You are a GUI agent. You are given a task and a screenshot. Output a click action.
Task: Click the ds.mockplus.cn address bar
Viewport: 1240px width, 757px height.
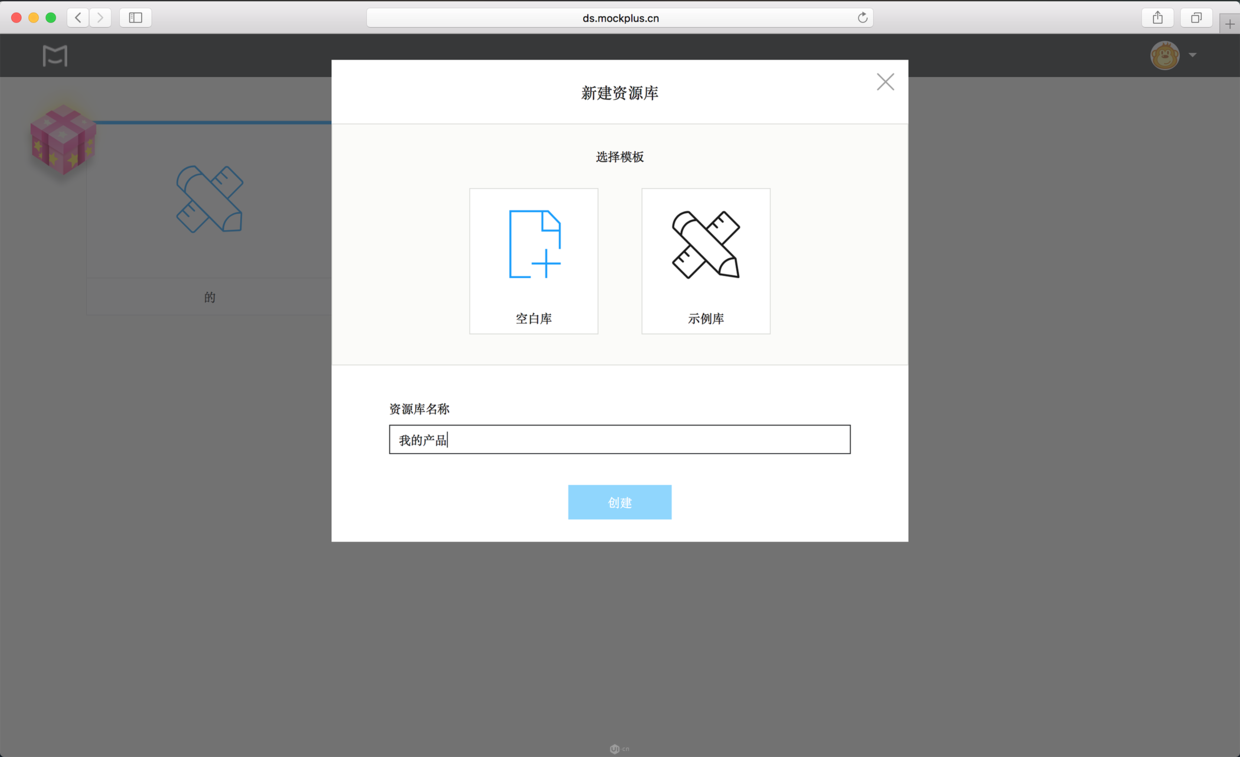point(620,18)
